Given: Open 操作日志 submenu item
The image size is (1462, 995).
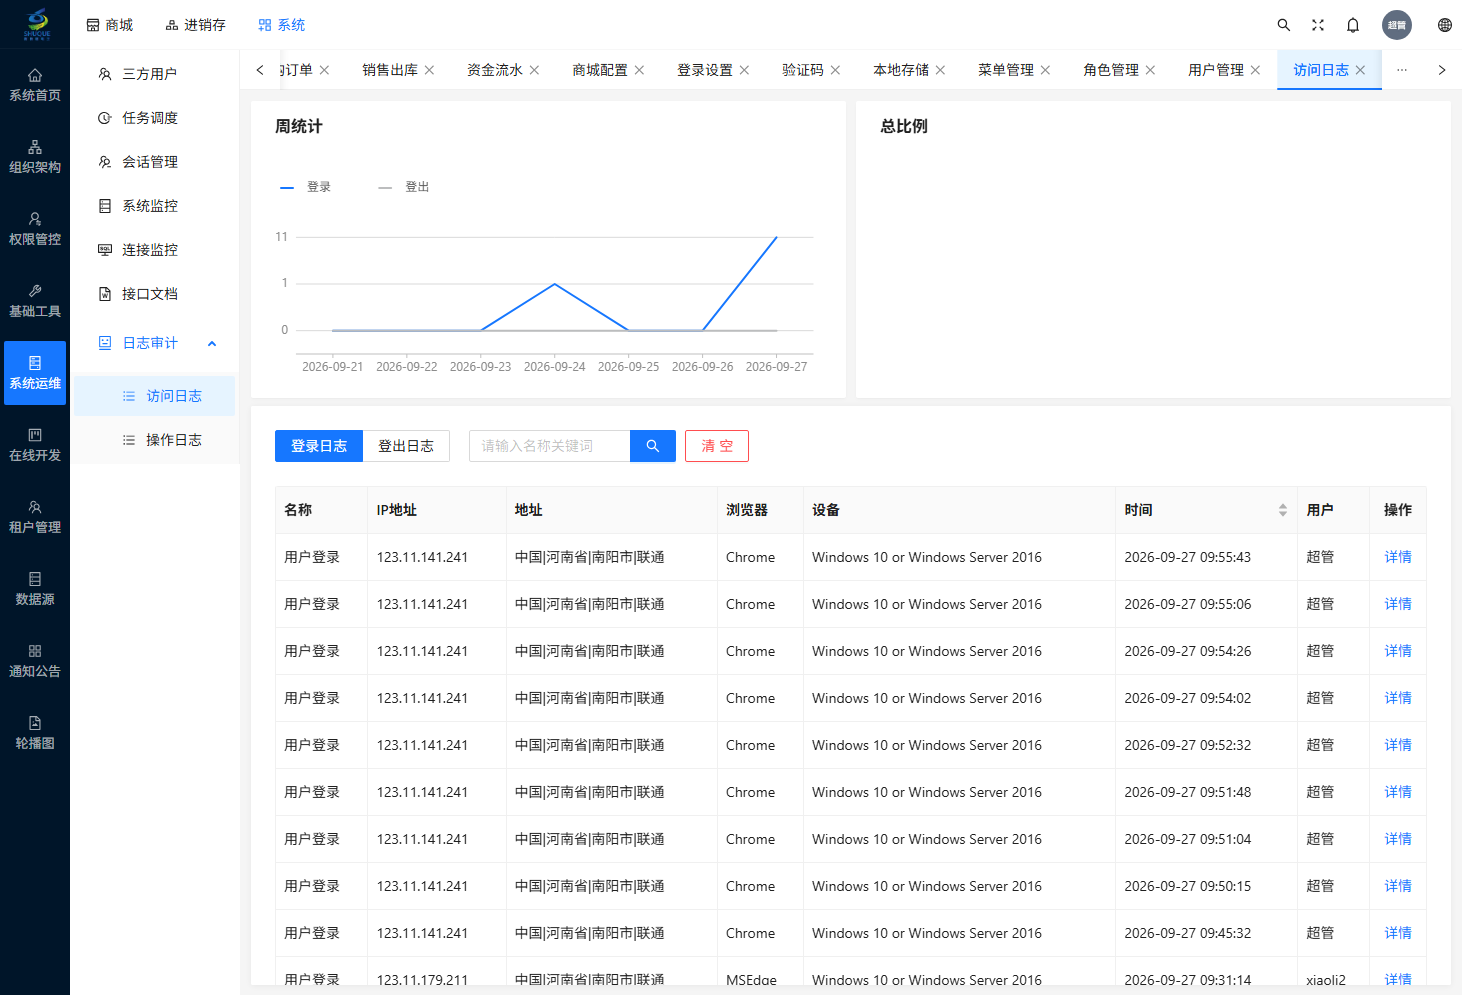Looking at the screenshot, I should (154, 440).
